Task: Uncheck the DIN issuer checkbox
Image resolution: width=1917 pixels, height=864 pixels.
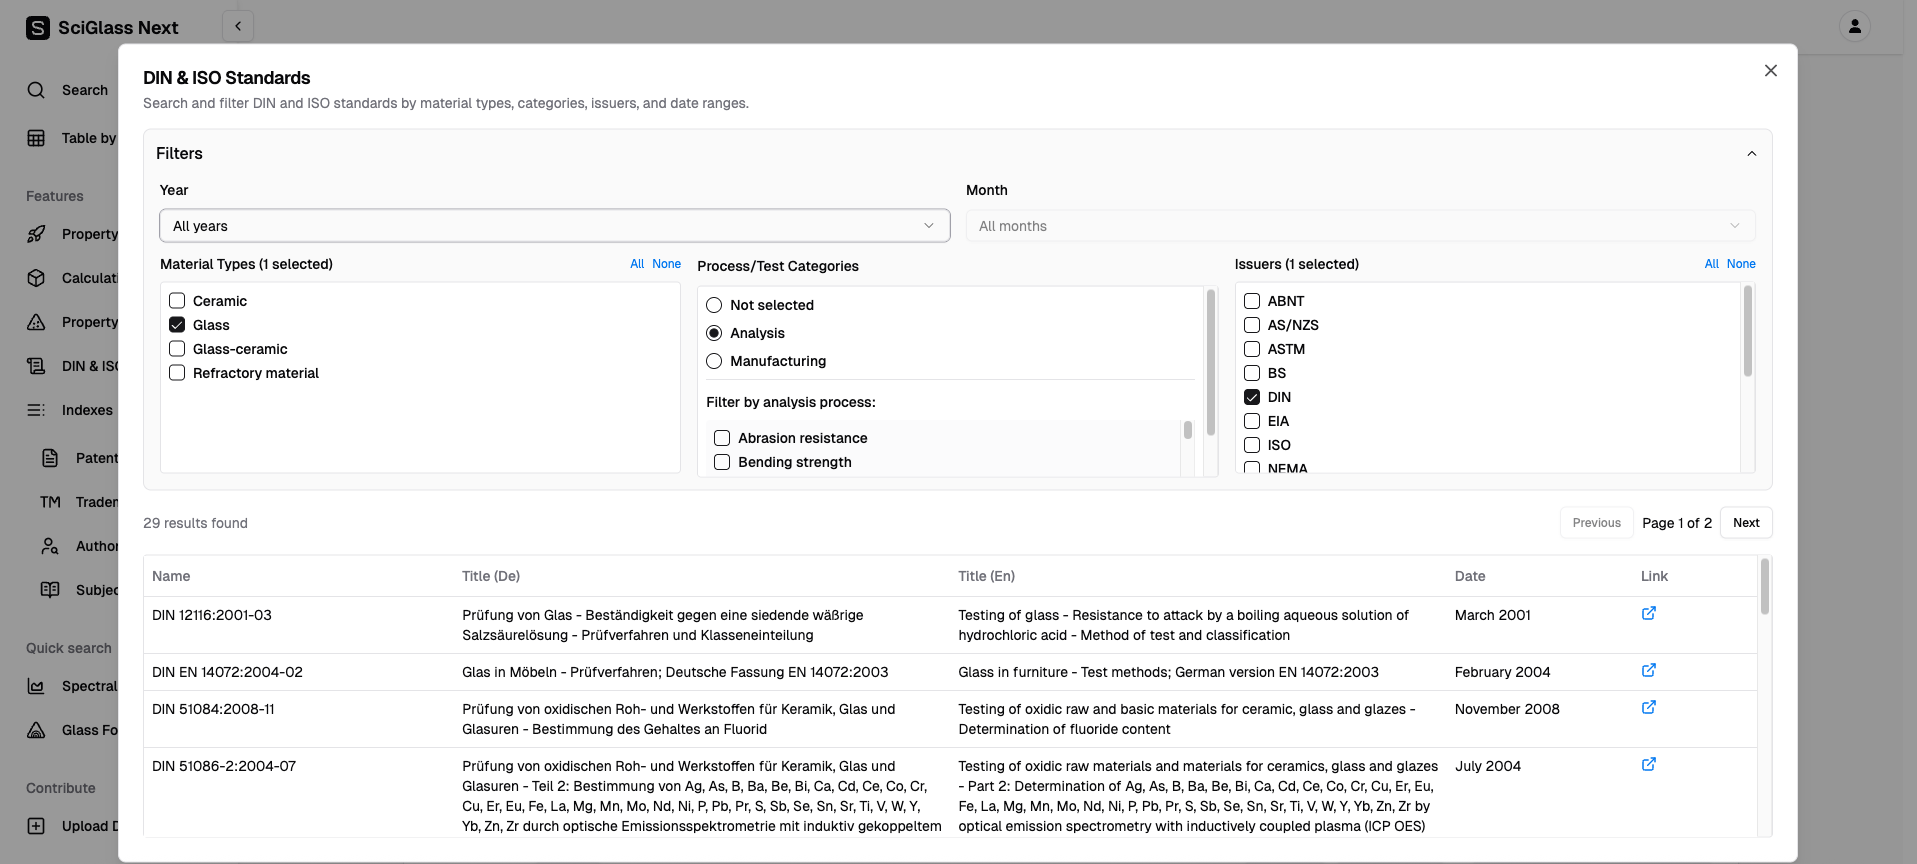Action: click(1251, 397)
